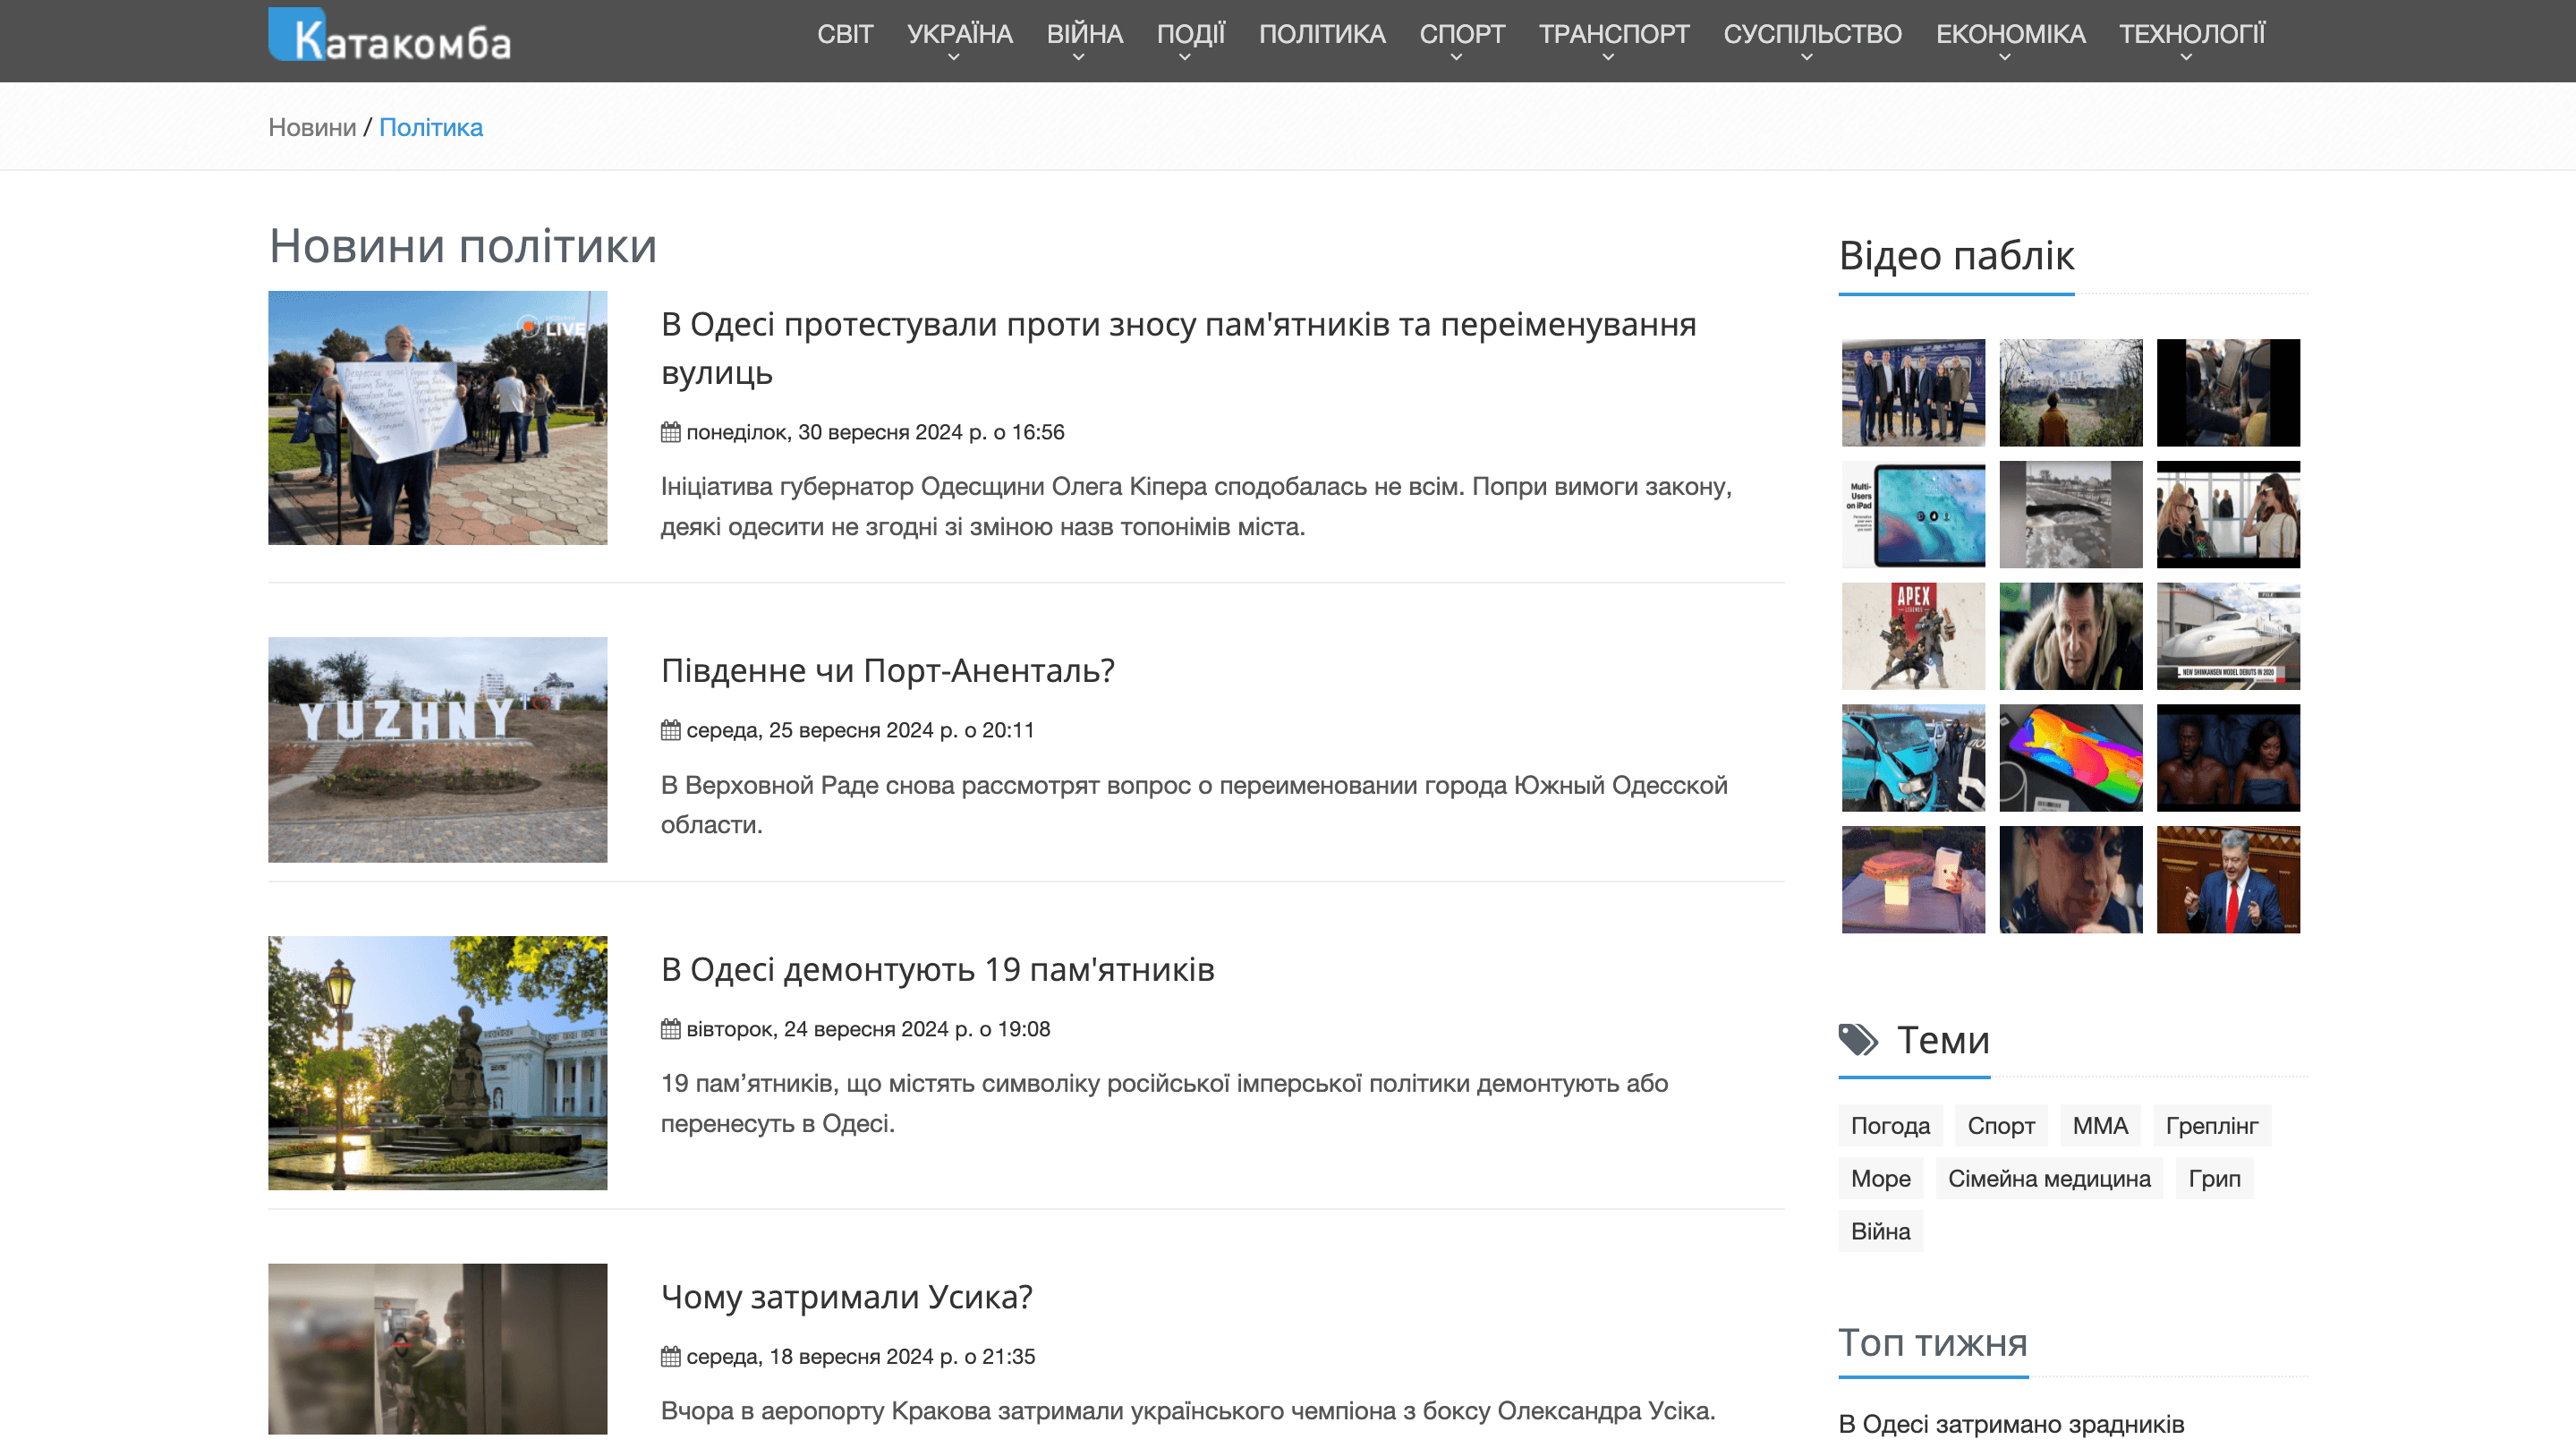Open article Чому затримали Усика?
This screenshot has height=1448, width=2576.
point(847,1297)
